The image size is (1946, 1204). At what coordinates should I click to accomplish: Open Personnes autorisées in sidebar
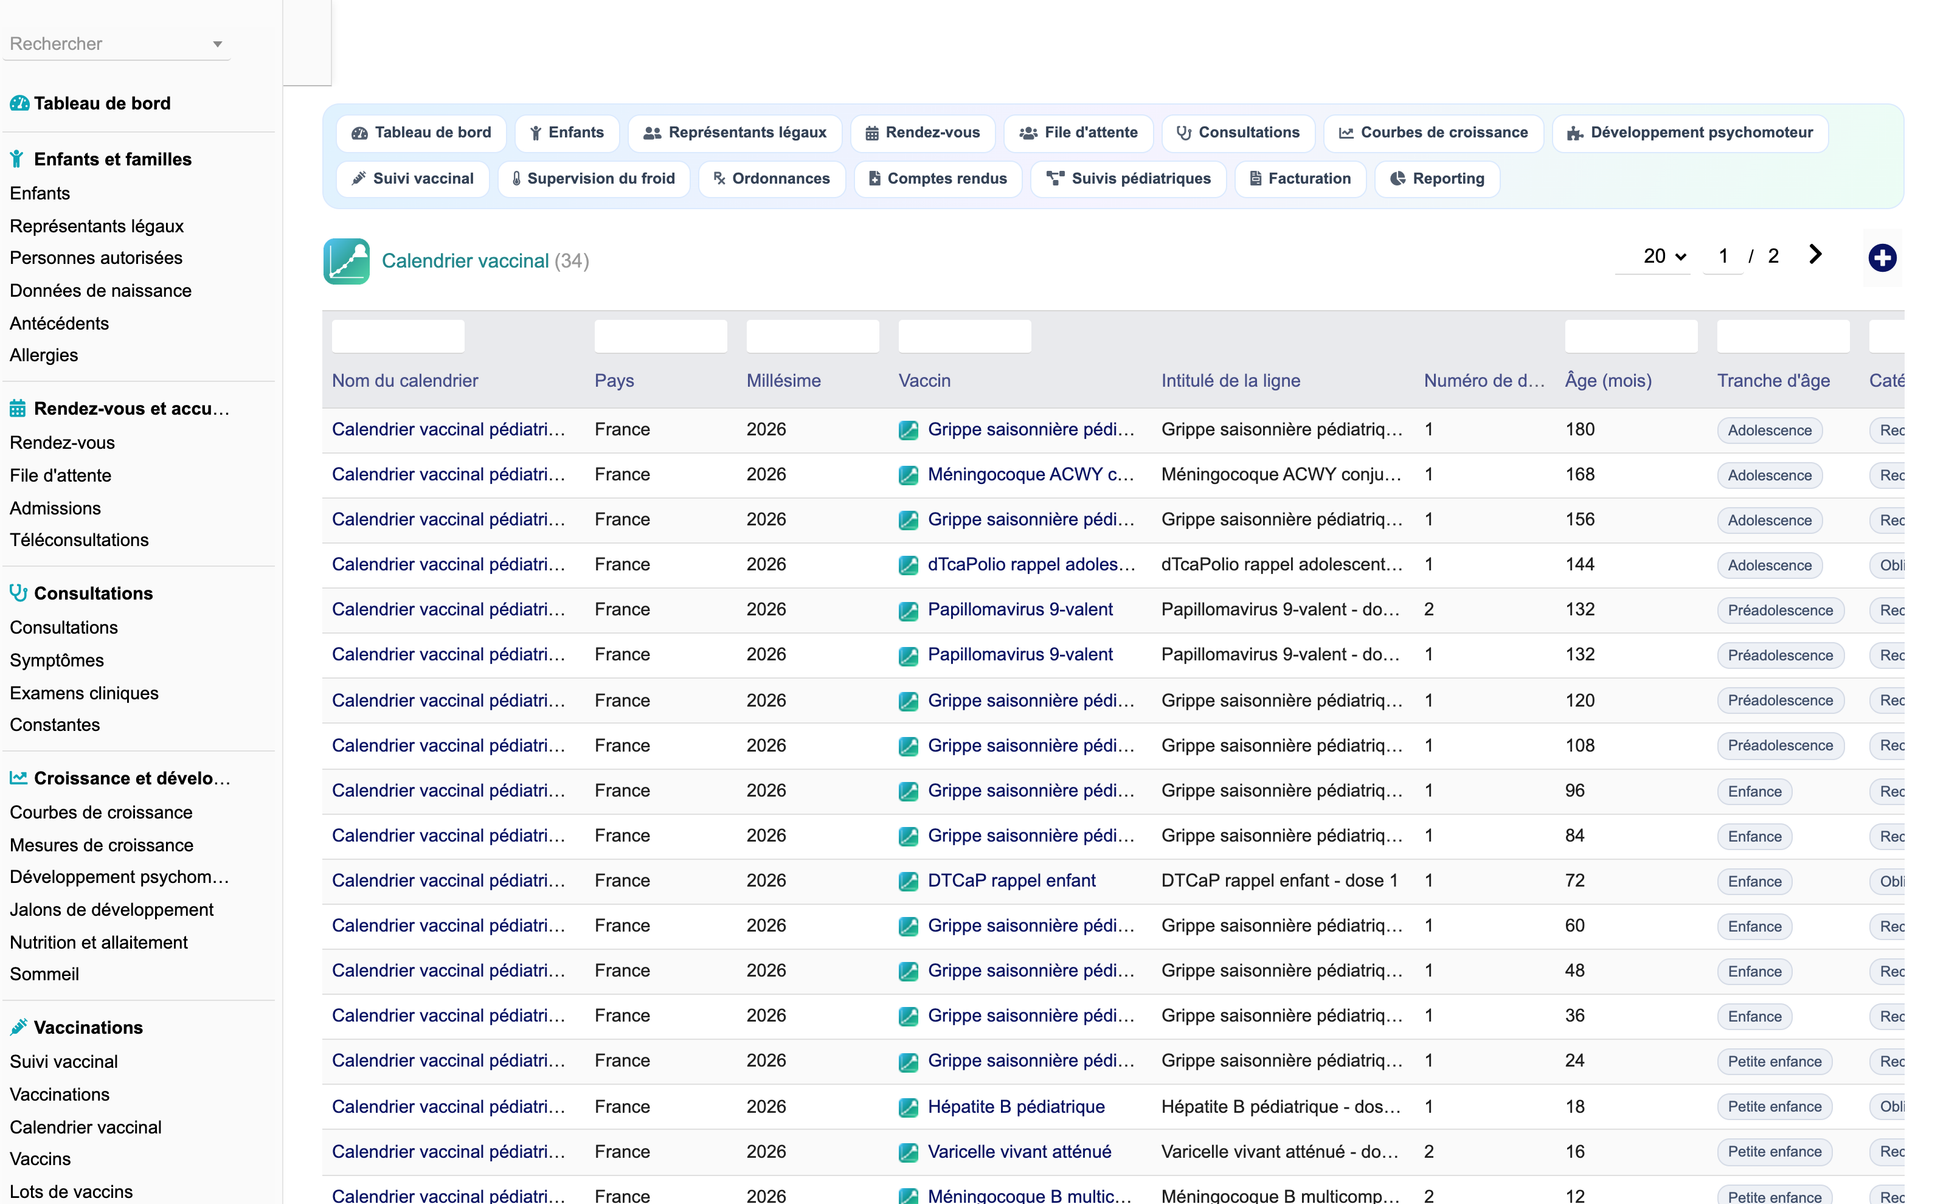96,258
